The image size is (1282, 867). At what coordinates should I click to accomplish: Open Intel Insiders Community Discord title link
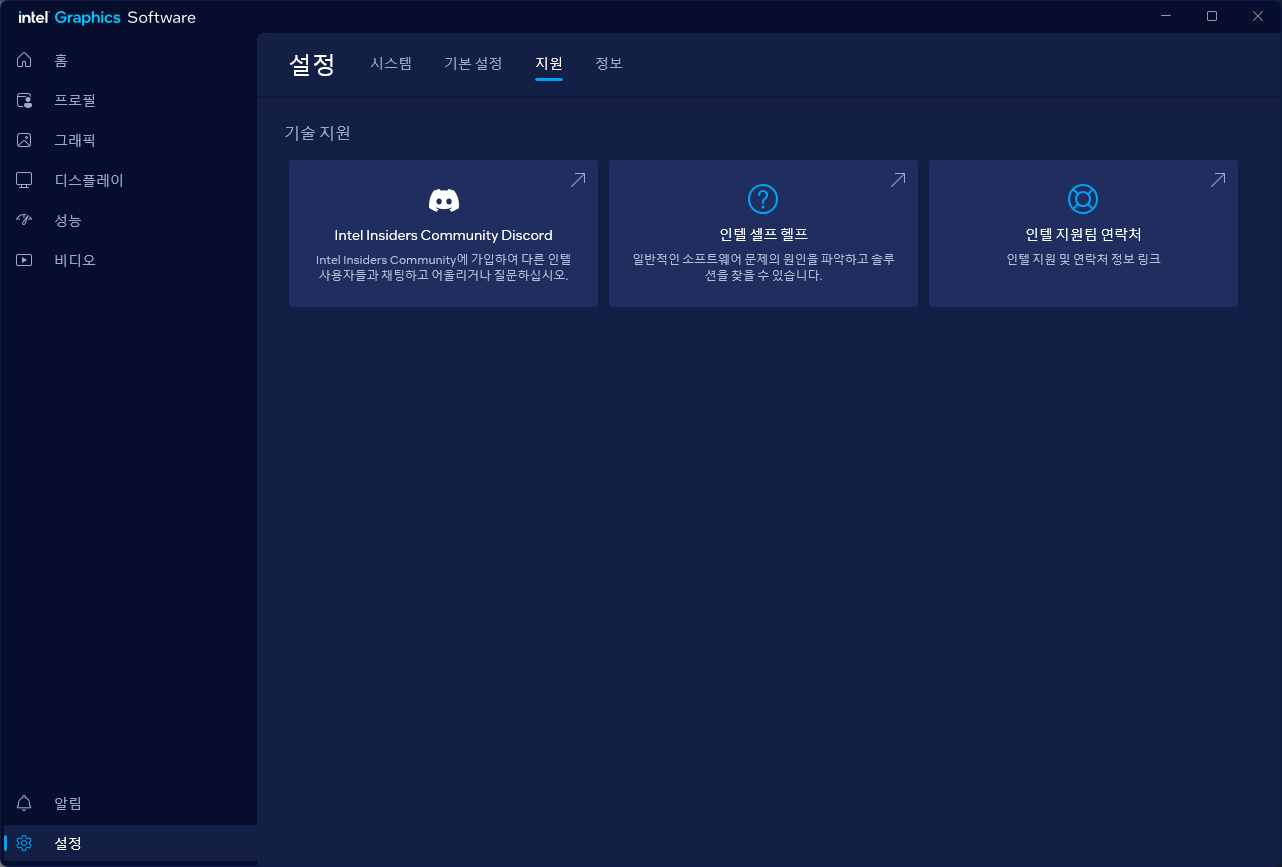coord(443,235)
